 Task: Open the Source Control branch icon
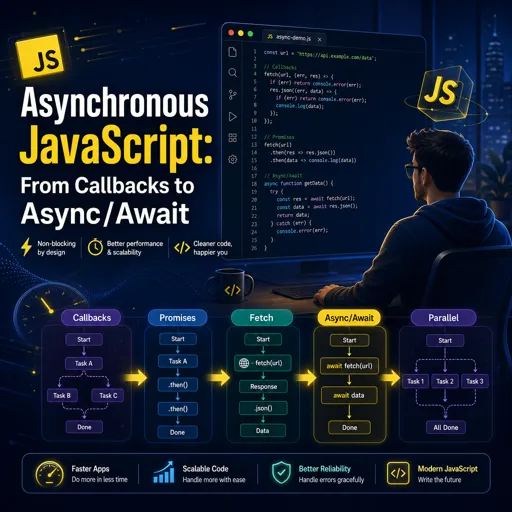(233, 95)
